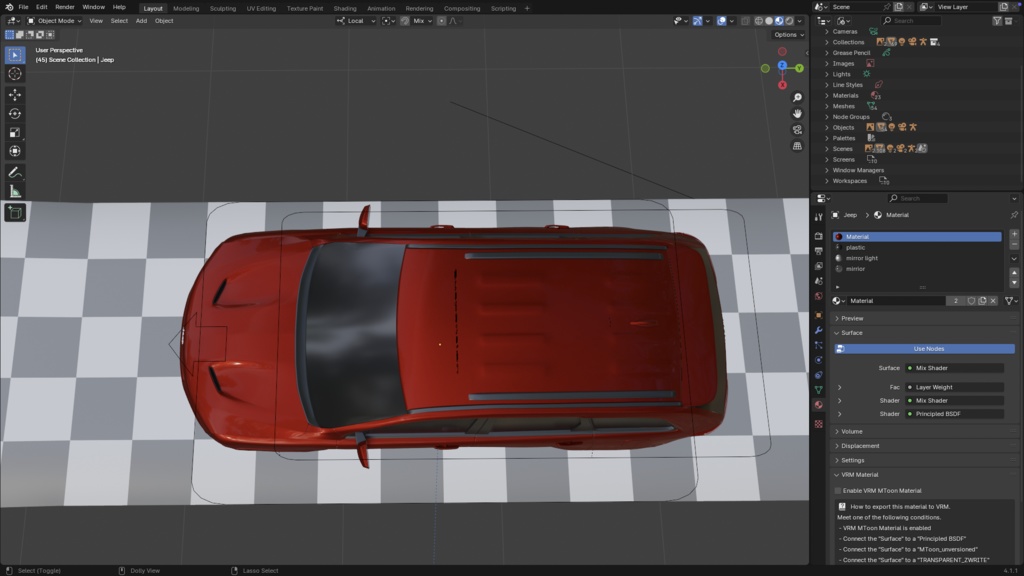The width and height of the screenshot is (1024, 576).
Task: Activate the Measure tool
Action: tap(15, 190)
